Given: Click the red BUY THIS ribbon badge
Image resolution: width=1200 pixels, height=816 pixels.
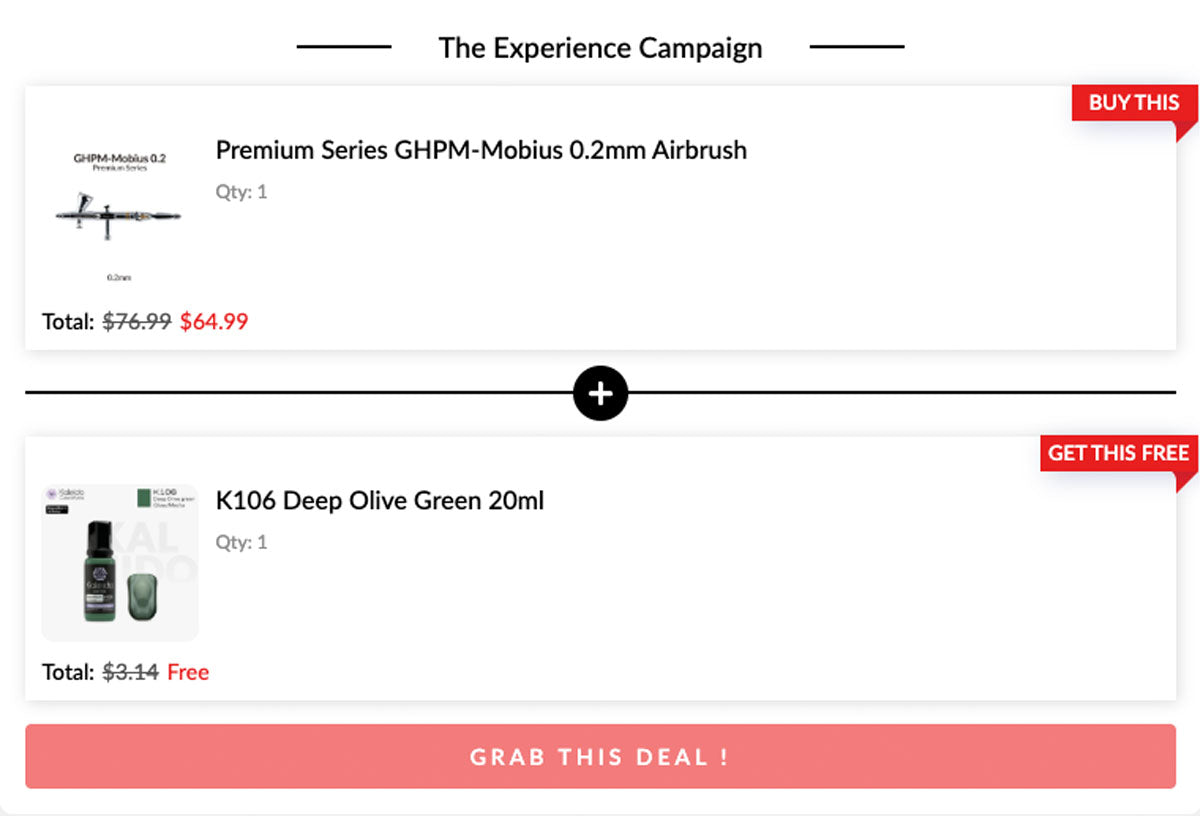Looking at the screenshot, I should coord(1133,103).
